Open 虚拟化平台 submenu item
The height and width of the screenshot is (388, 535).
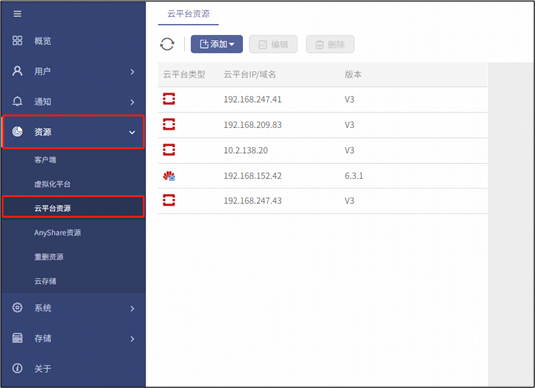pyautogui.click(x=73, y=184)
